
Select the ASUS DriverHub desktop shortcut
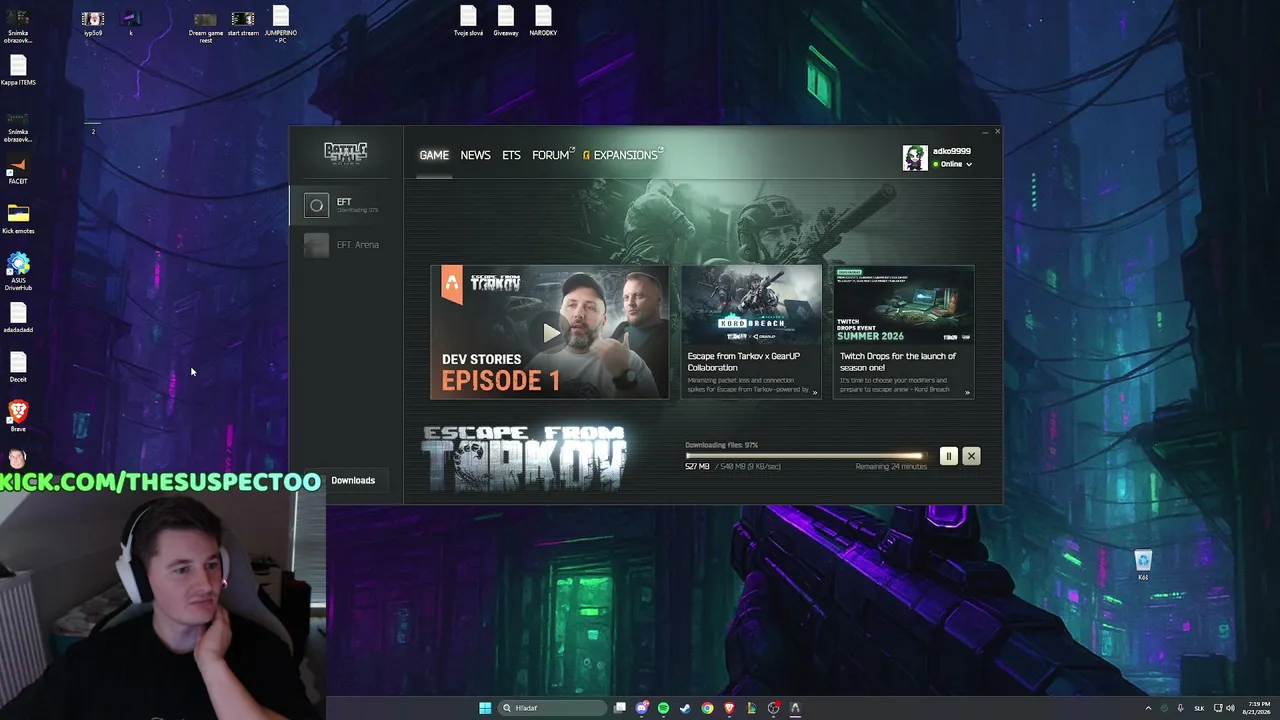click(x=18, y=272)
